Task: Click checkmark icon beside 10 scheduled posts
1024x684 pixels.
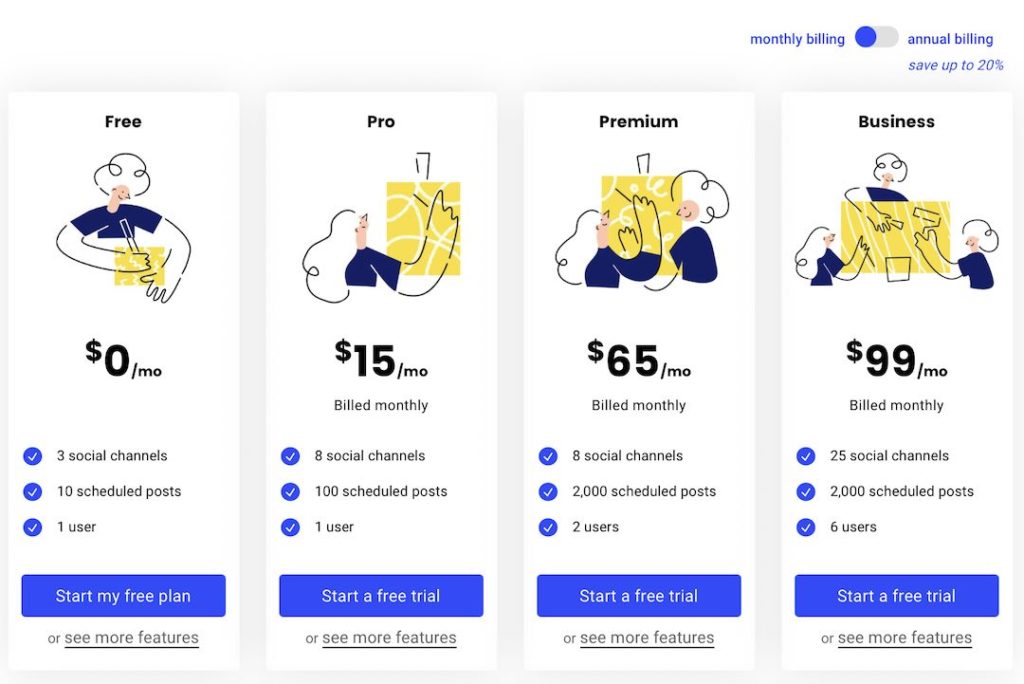Action: click(33, 492)
